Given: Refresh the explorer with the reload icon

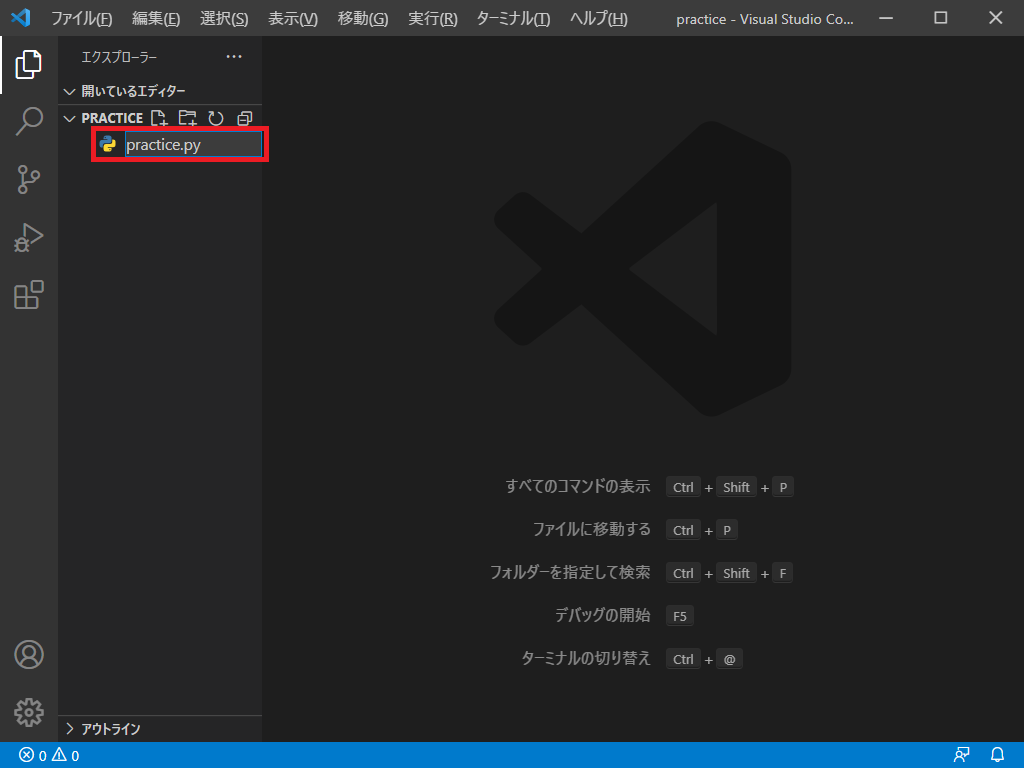Looking at the screenshot, I should (x=216, y=118).
